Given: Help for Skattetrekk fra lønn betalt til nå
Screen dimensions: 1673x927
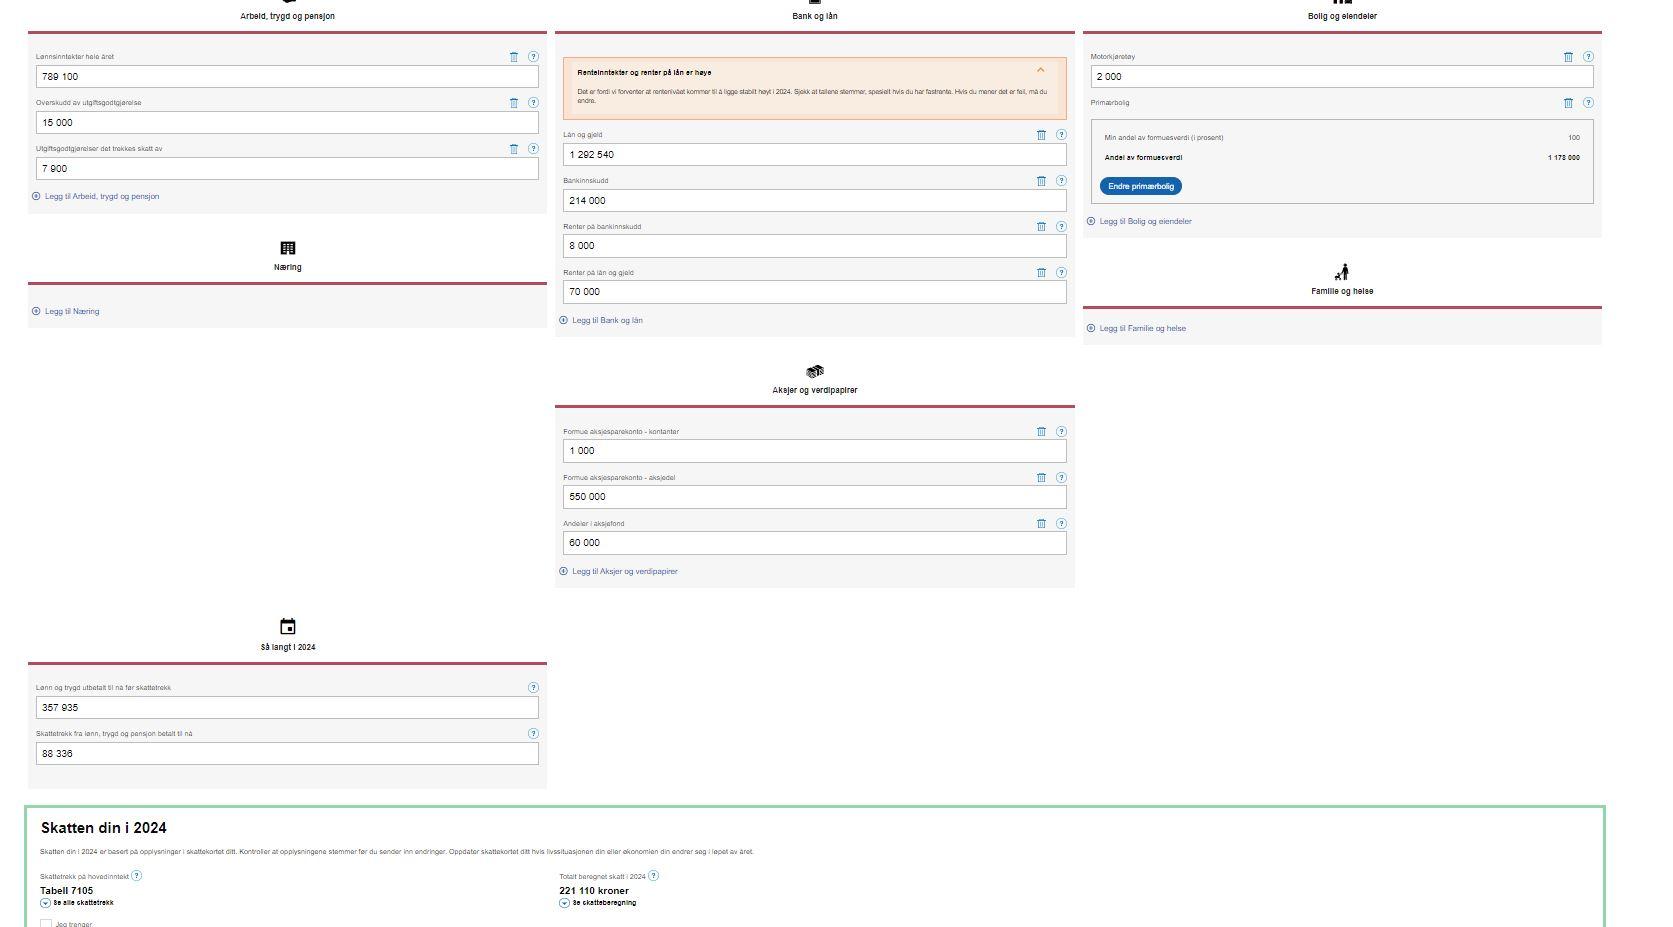Looking at the screenshot, I should click(533, 734).
